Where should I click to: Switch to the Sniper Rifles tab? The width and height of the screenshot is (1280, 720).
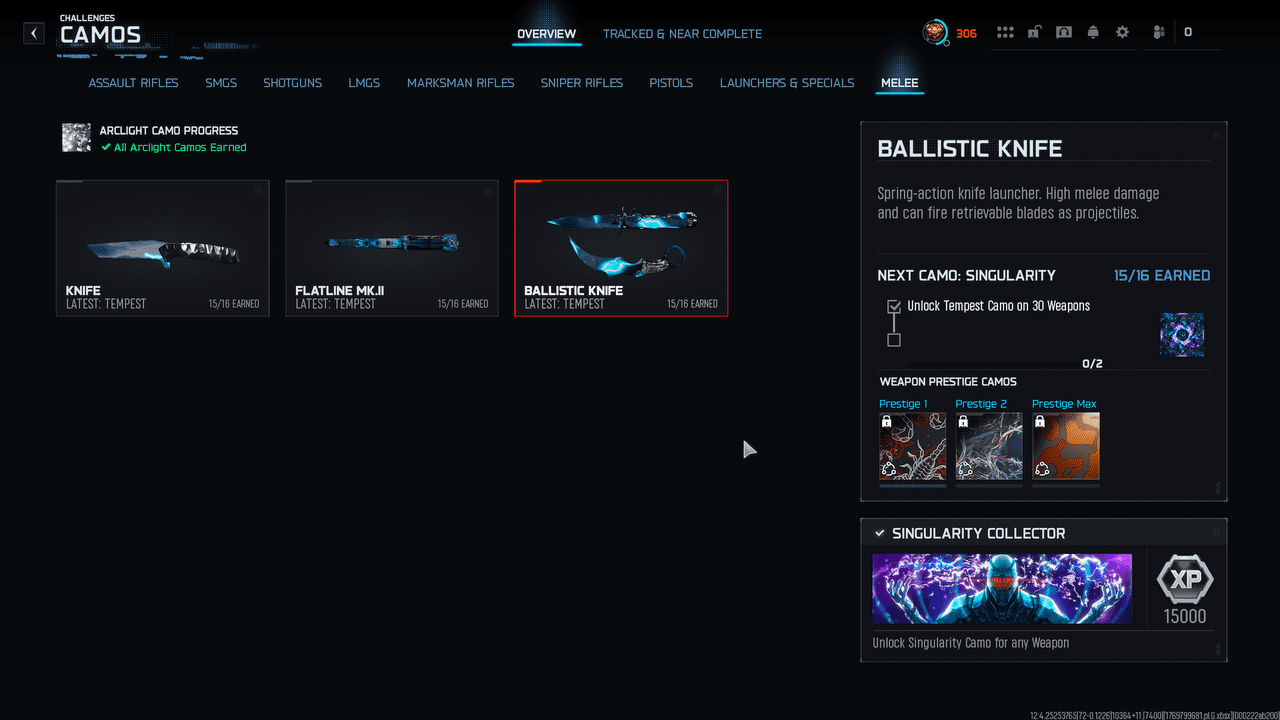pos(582,83)
